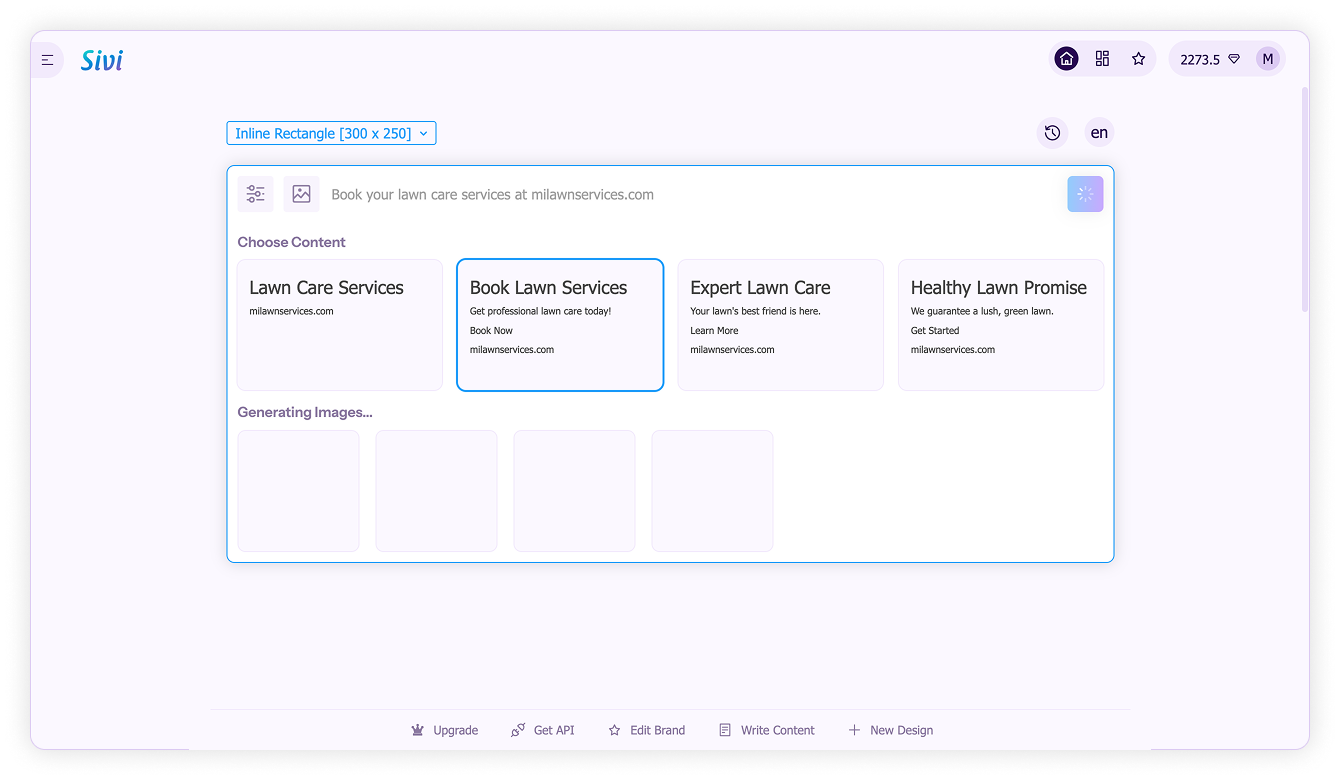The image size is (1340, 780).
Task: Click the Get API link
Action: click(x=543, y=730)
